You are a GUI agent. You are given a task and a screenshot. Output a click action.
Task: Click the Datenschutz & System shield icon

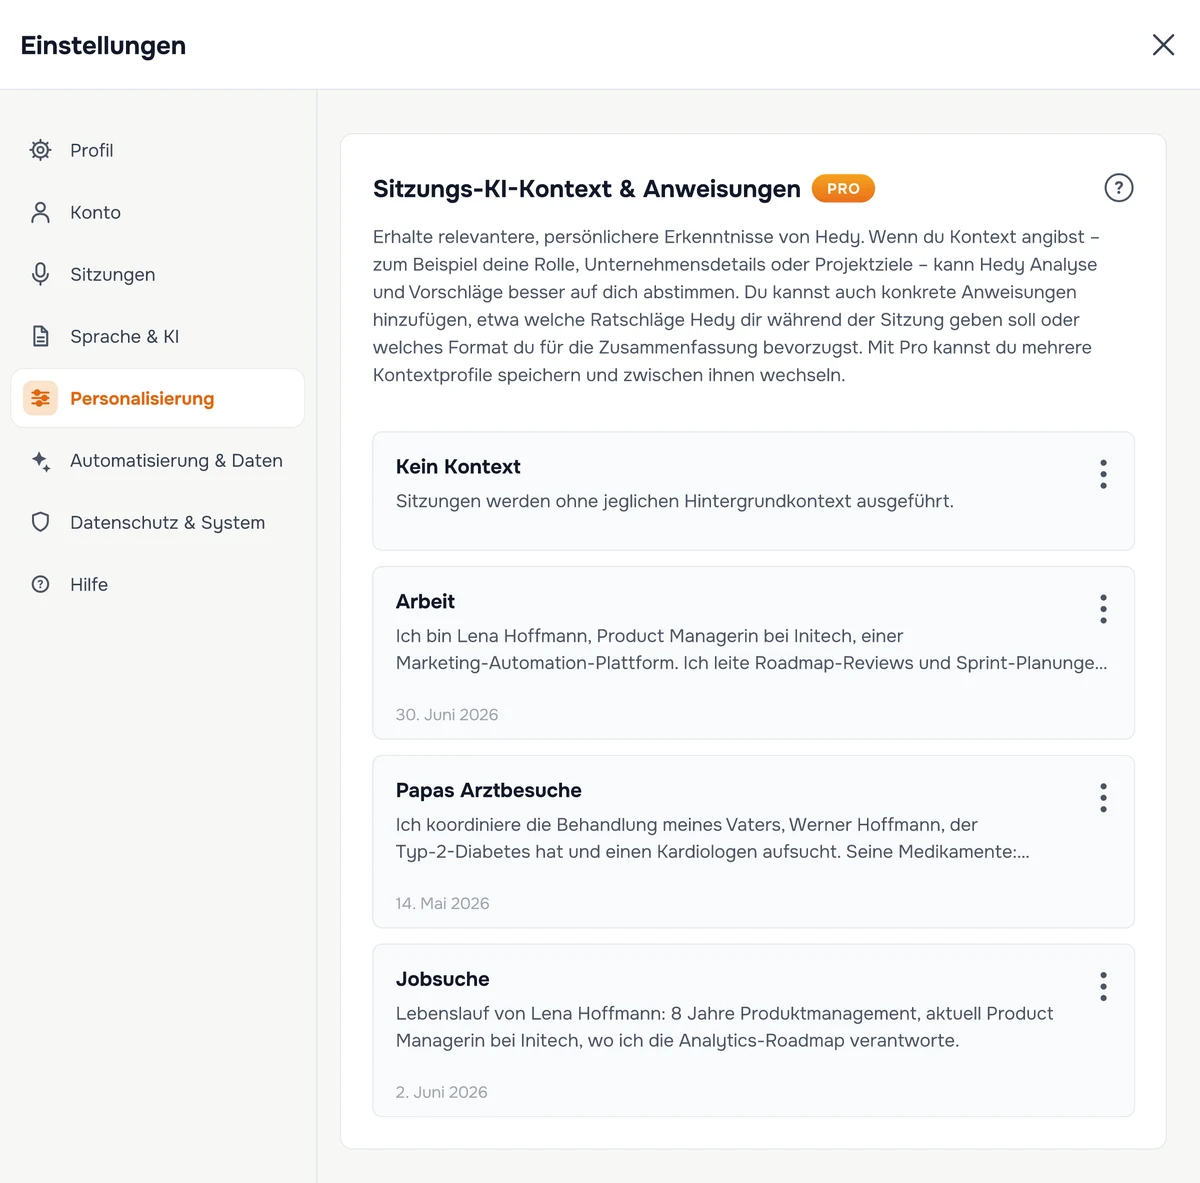point(40,522)
